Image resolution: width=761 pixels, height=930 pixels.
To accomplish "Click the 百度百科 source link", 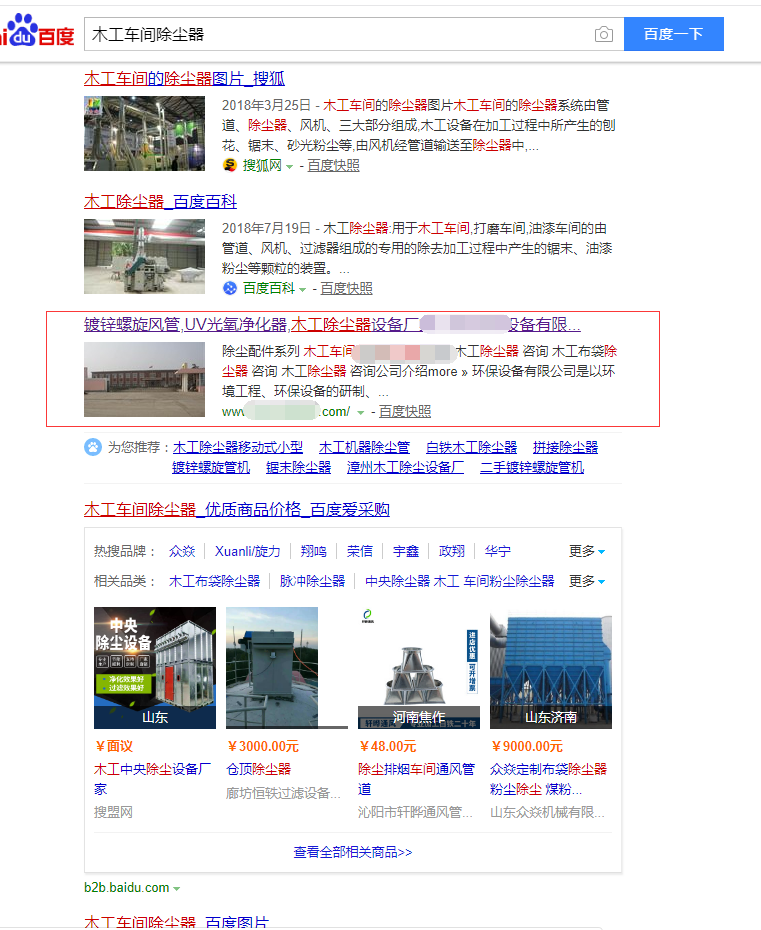I will click(x=269, y=288).
